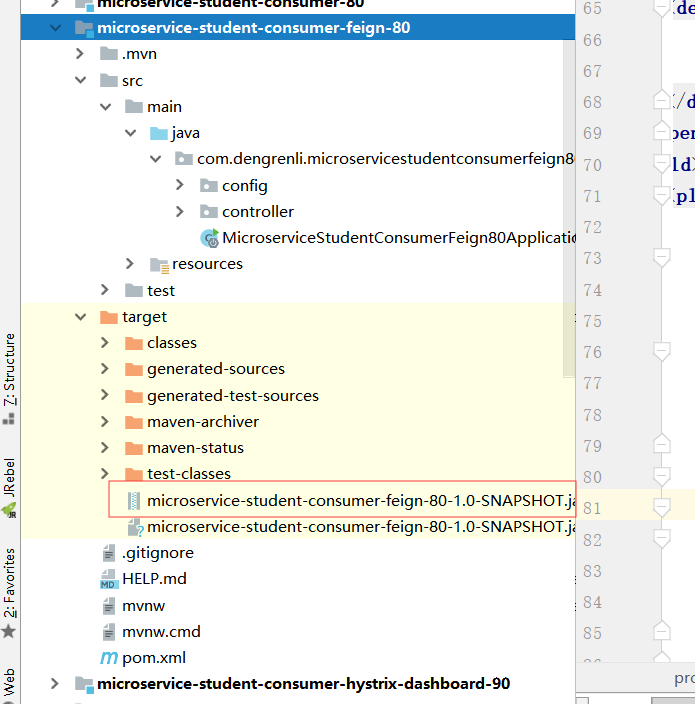Expand the classes folder arrow

point(105,343)
